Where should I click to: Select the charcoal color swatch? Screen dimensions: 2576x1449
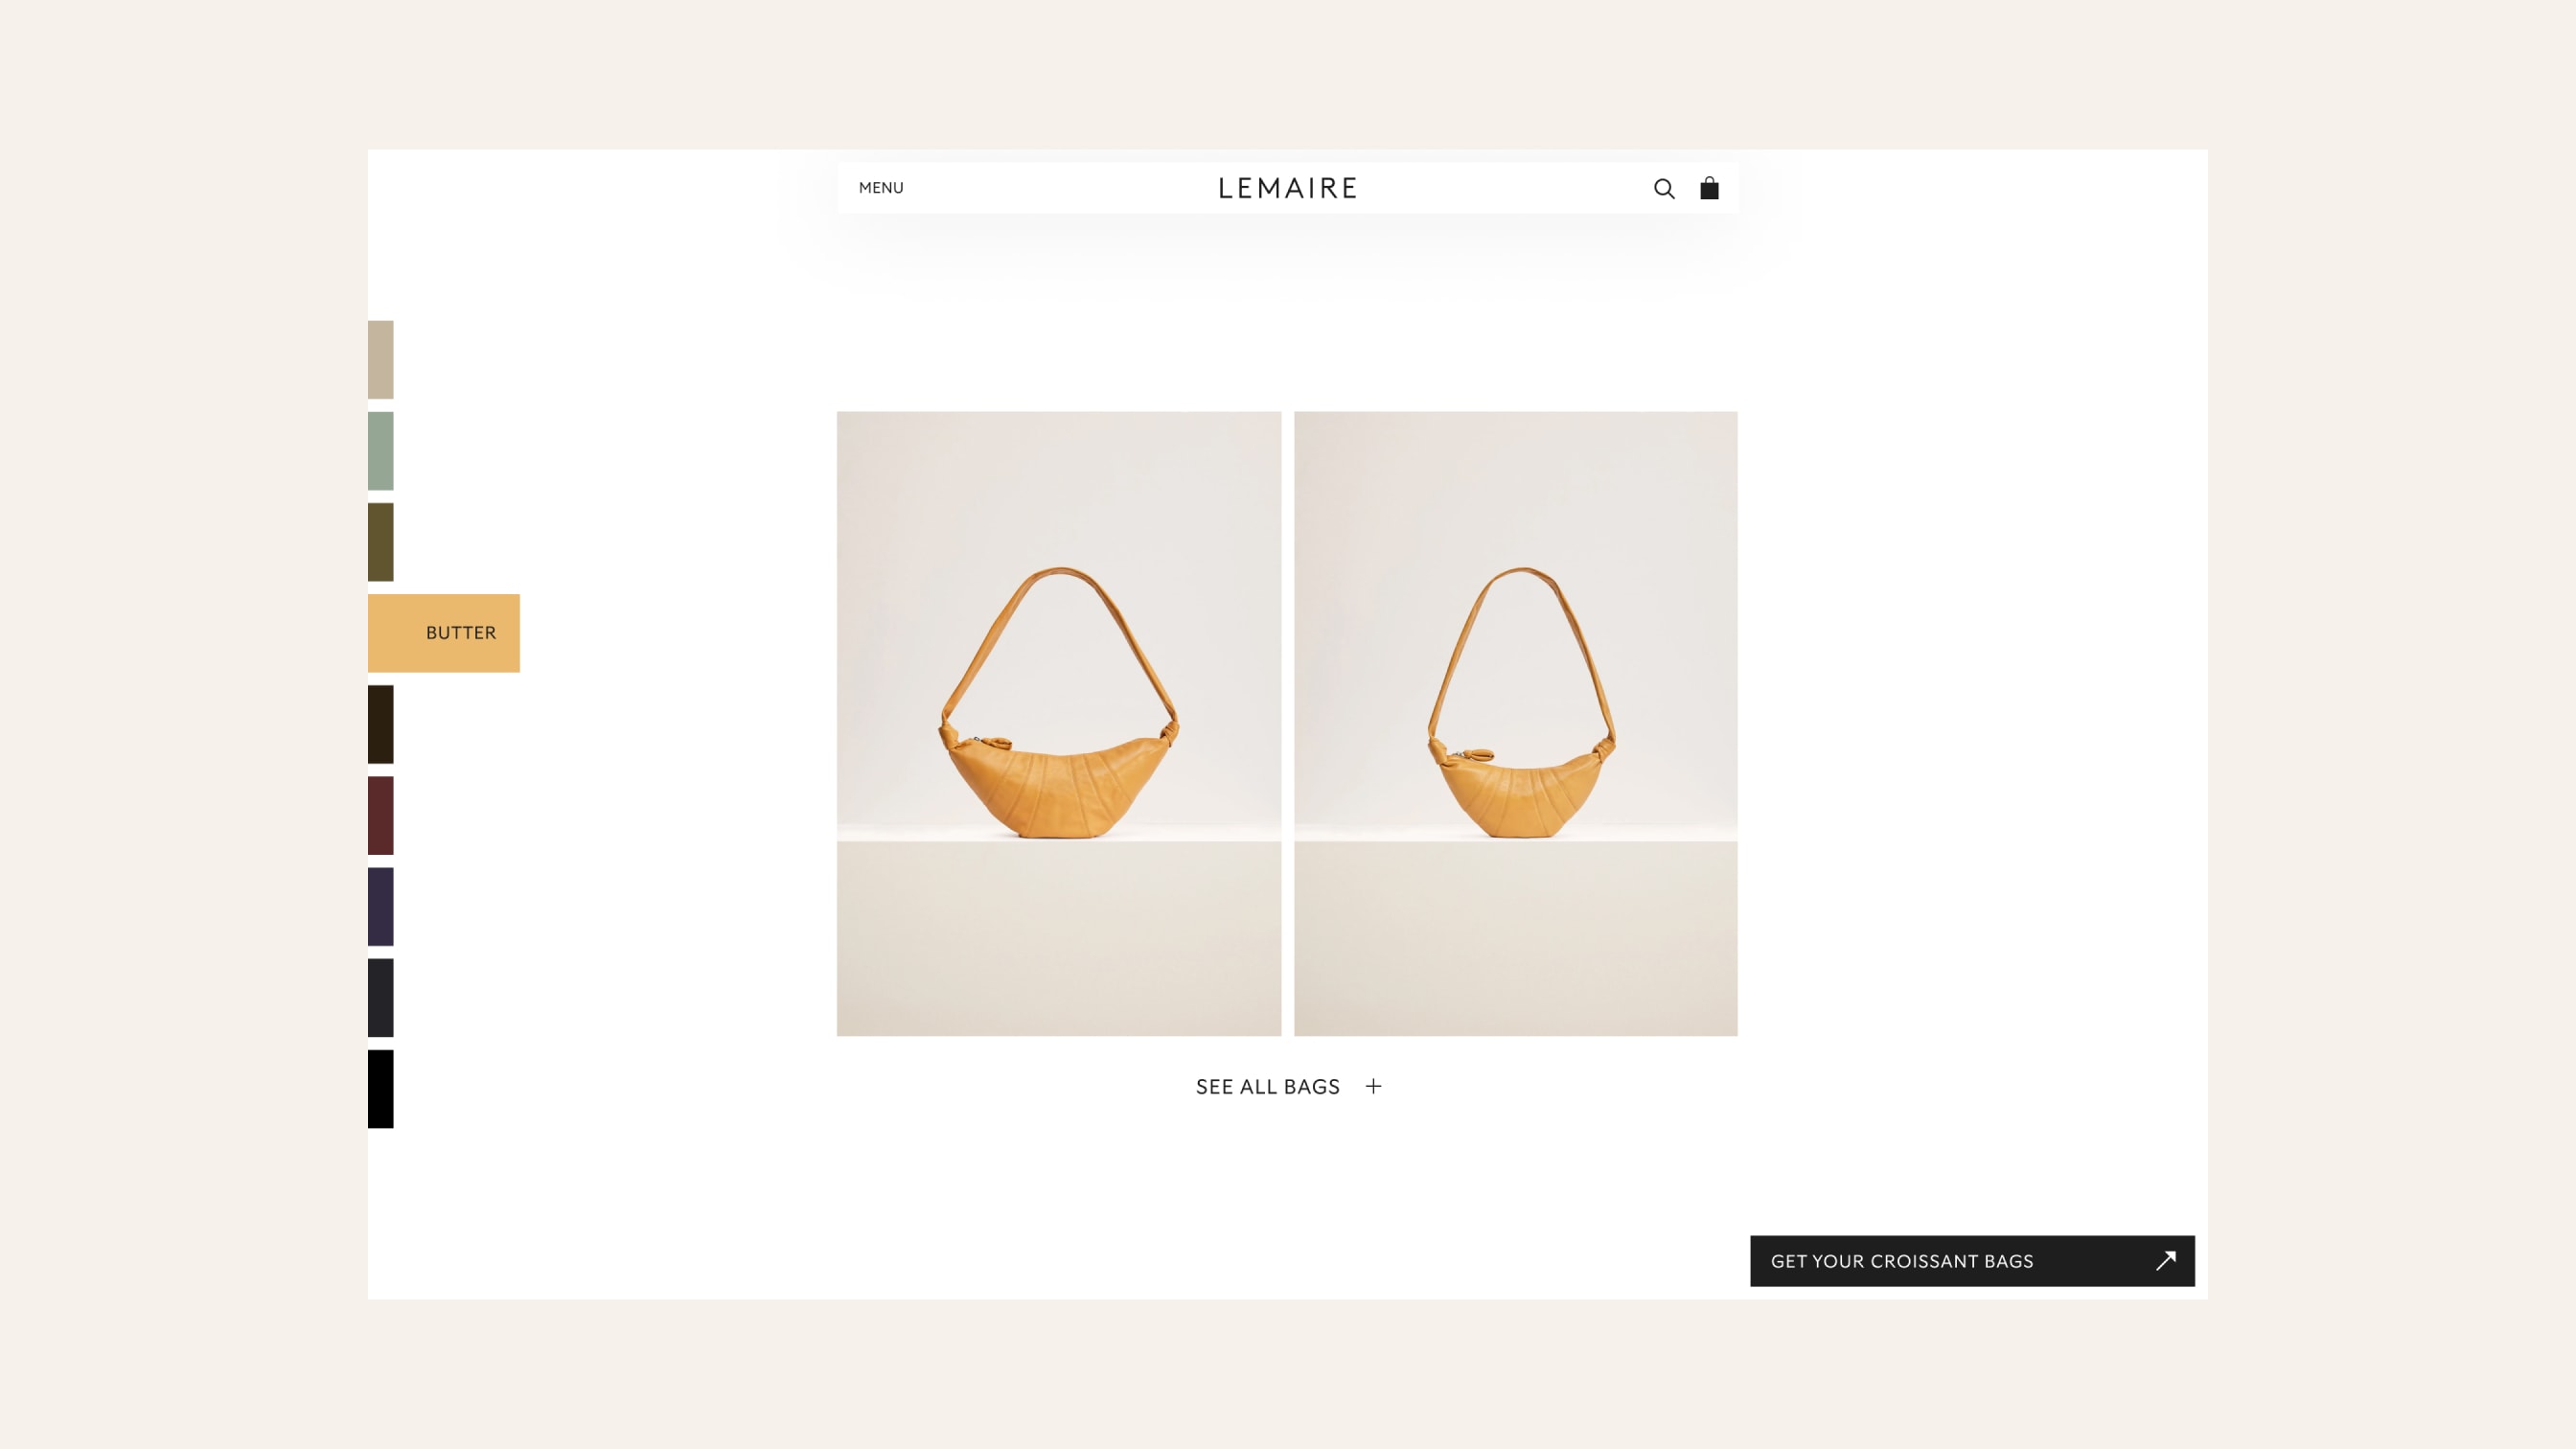(380, 998)
